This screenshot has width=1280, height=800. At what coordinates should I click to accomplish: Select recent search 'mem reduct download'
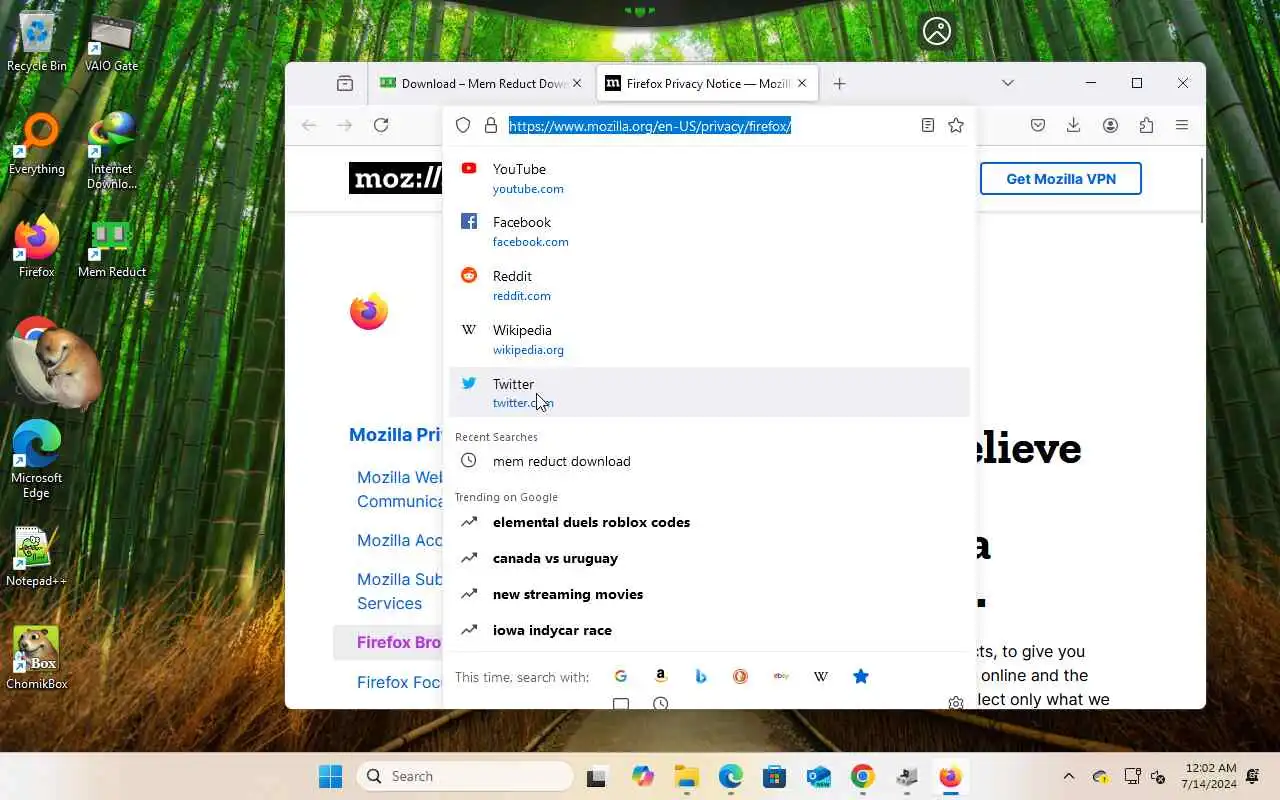[709, 461]
